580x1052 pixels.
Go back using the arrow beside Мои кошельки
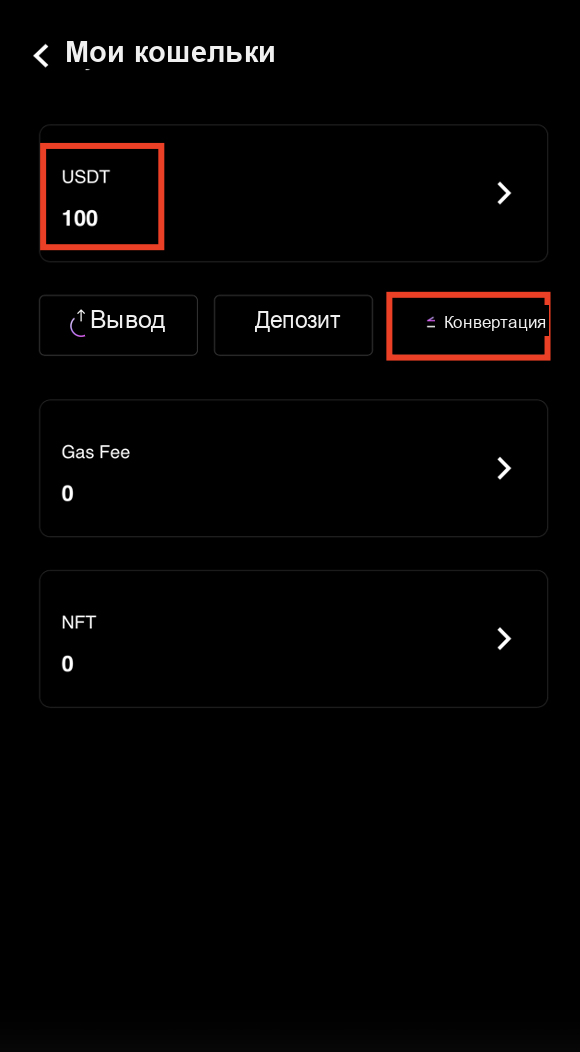click(x=41, y=56)
